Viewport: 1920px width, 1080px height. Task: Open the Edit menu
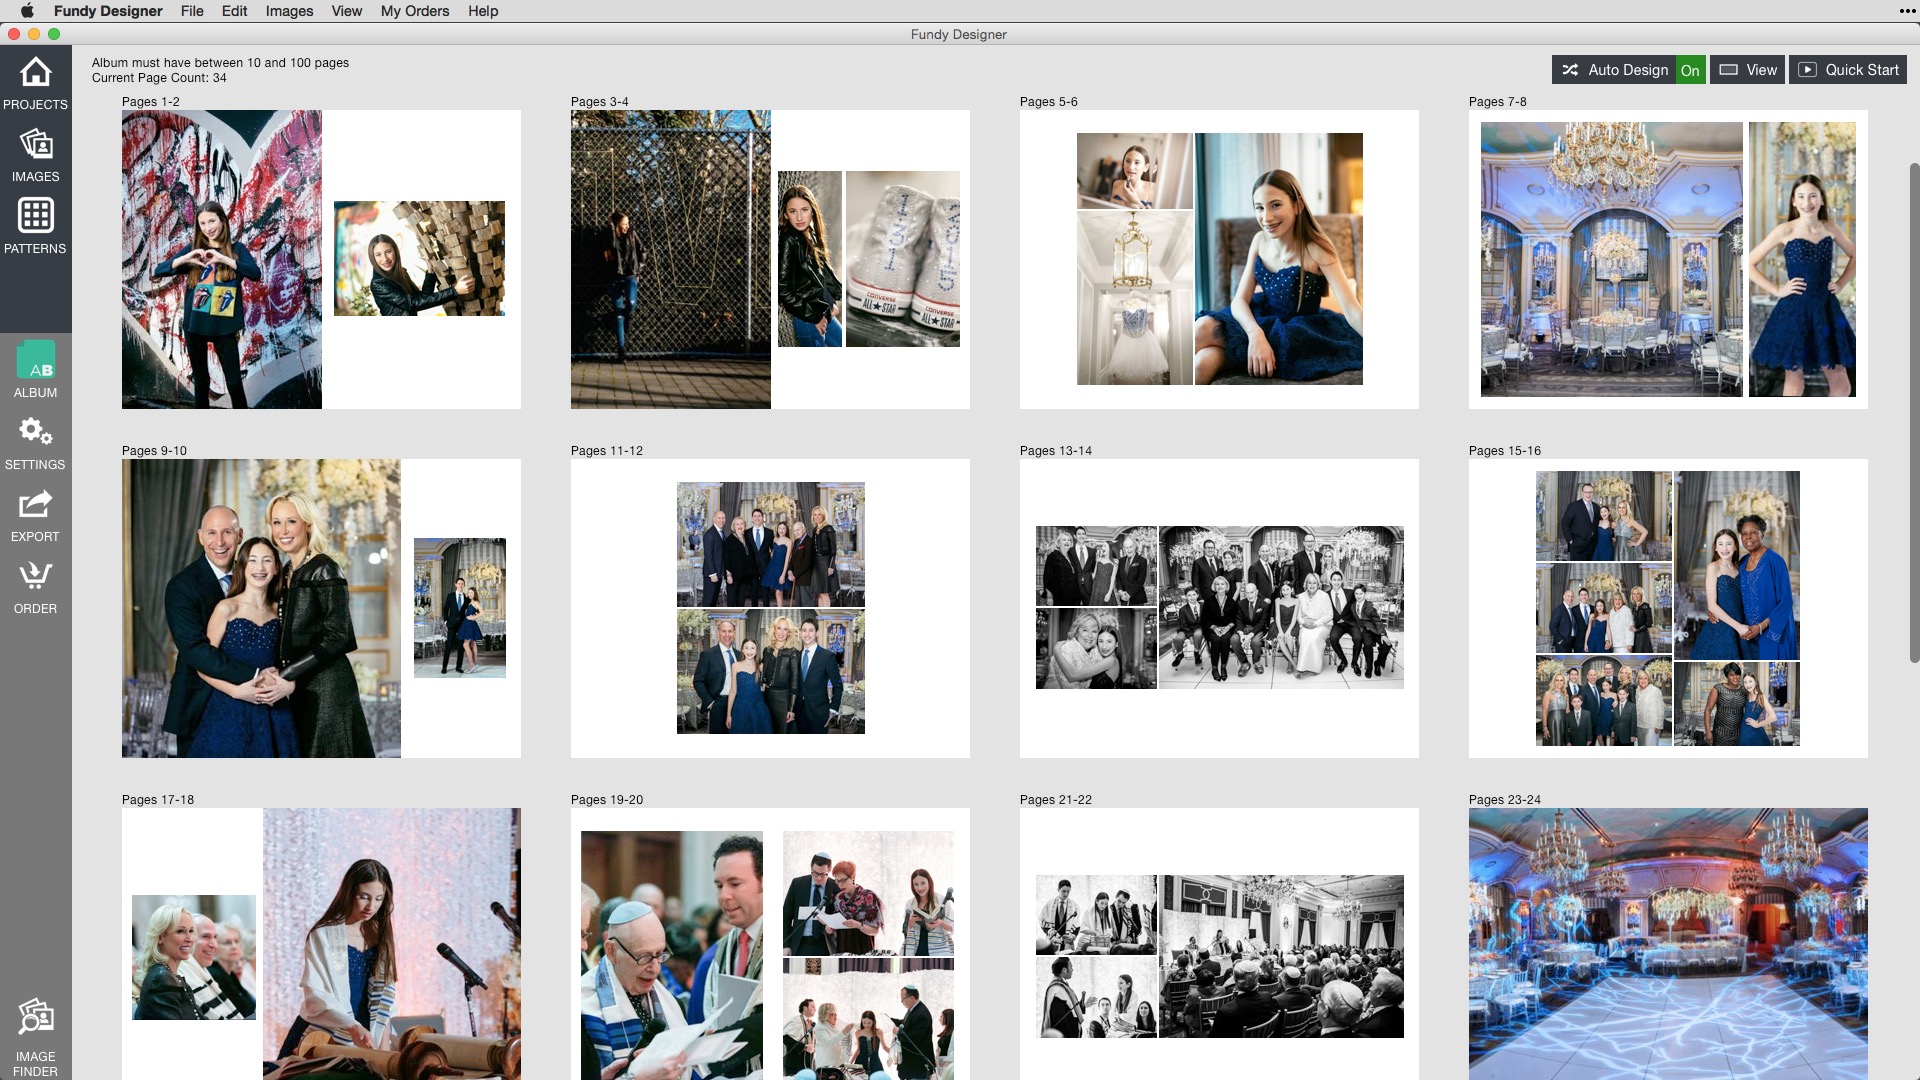coord(234,11)
